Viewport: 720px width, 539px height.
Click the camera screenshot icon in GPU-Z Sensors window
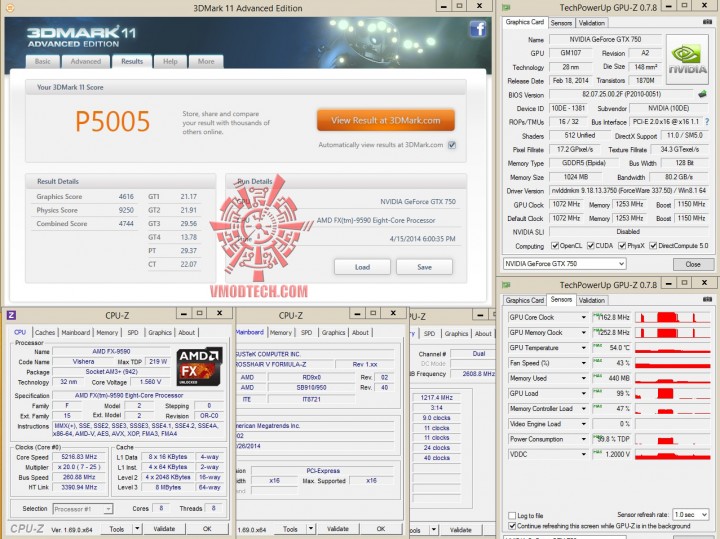click(x=707, y=299)
